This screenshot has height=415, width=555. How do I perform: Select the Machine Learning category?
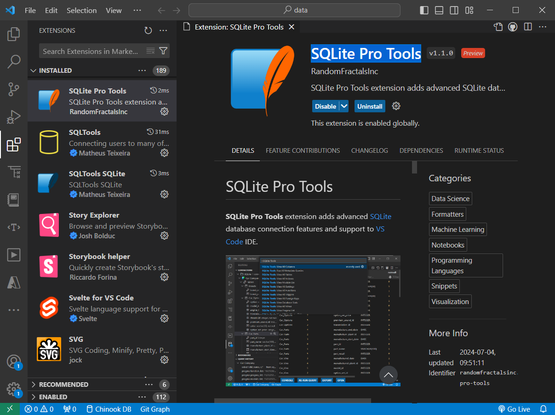click(x=458, y=229)
